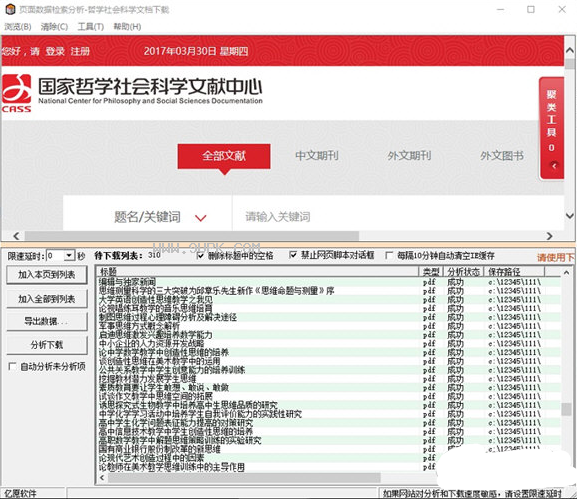Open the 帮助(H) menu
Viewport: 577px width, 501px height.
click(127, 27)
